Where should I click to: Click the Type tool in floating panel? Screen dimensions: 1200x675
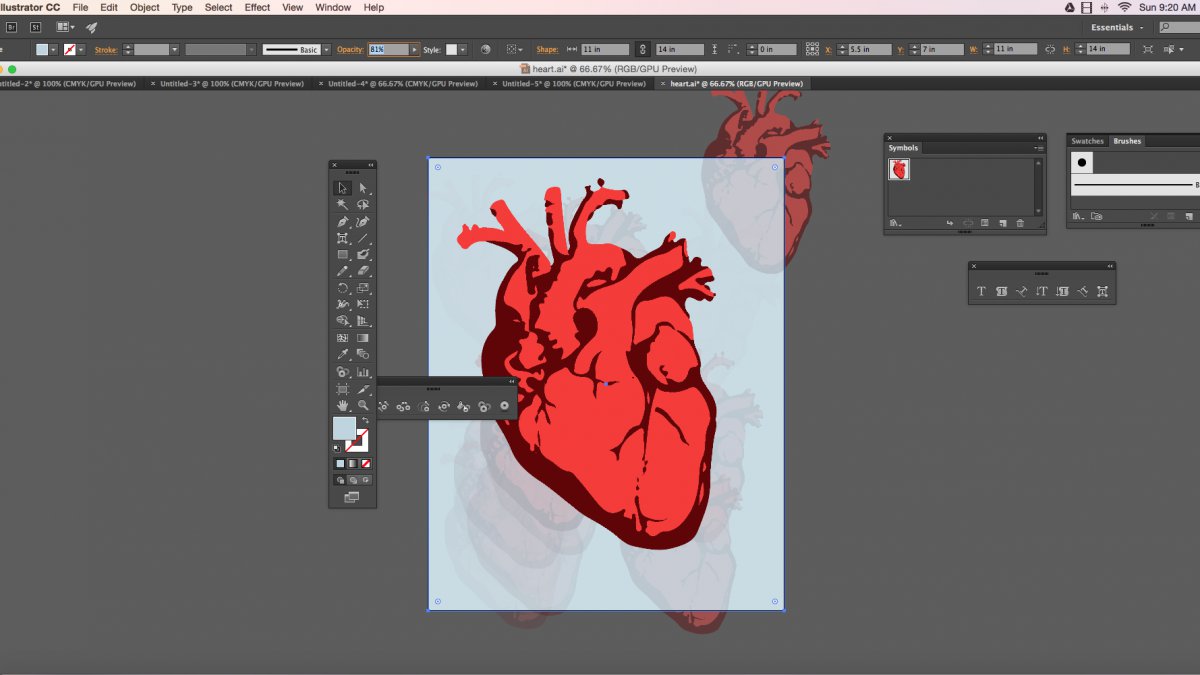[x=981, y=291]
